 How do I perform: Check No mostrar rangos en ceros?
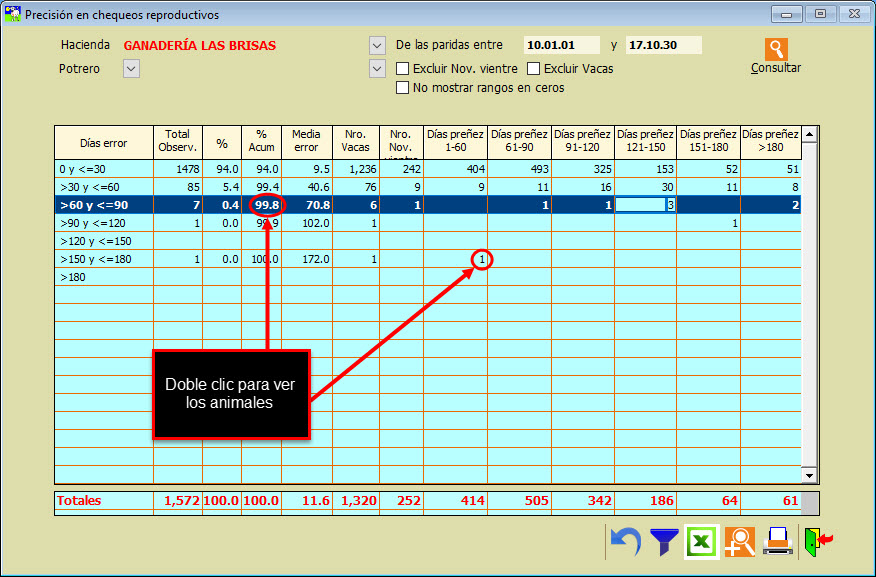(x=403, y=88)
